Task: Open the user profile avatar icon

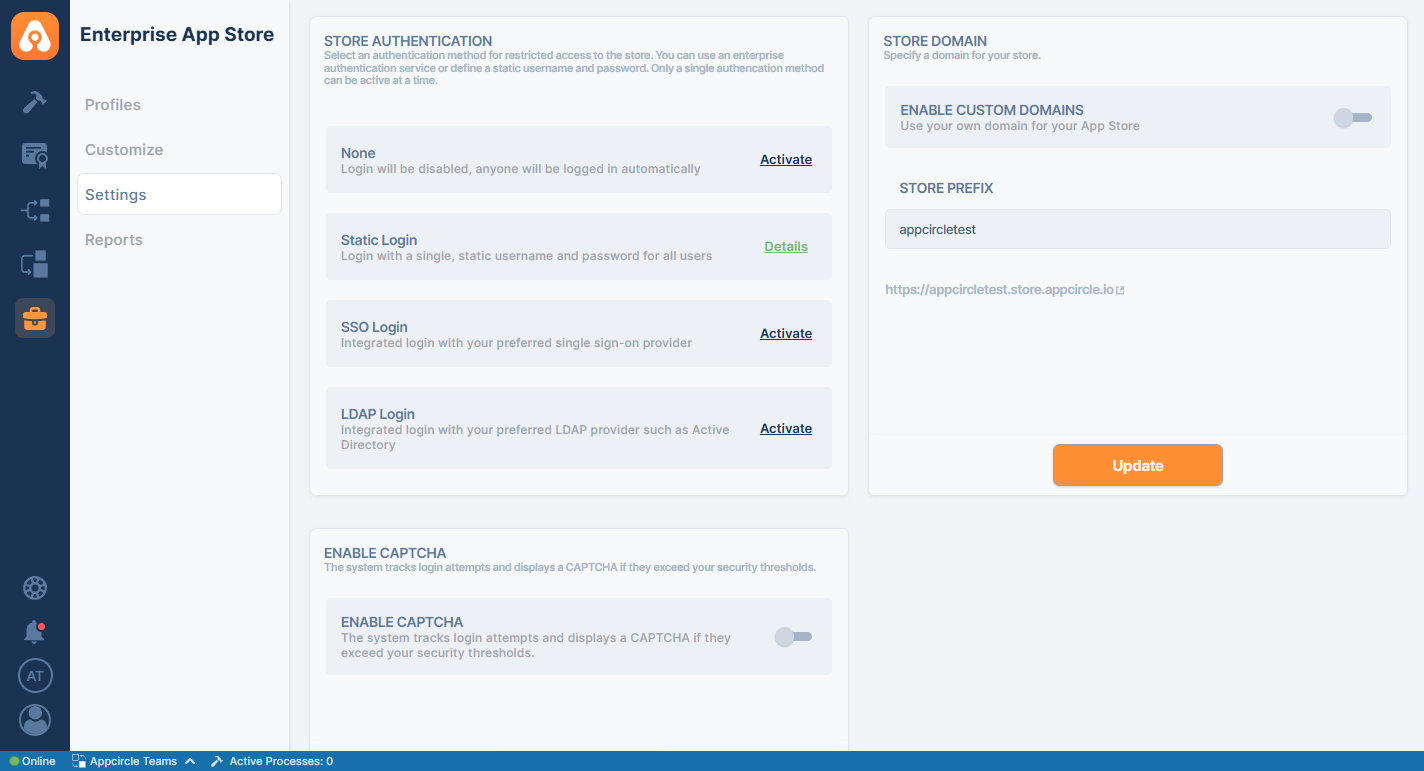Action: coord(35,720)
